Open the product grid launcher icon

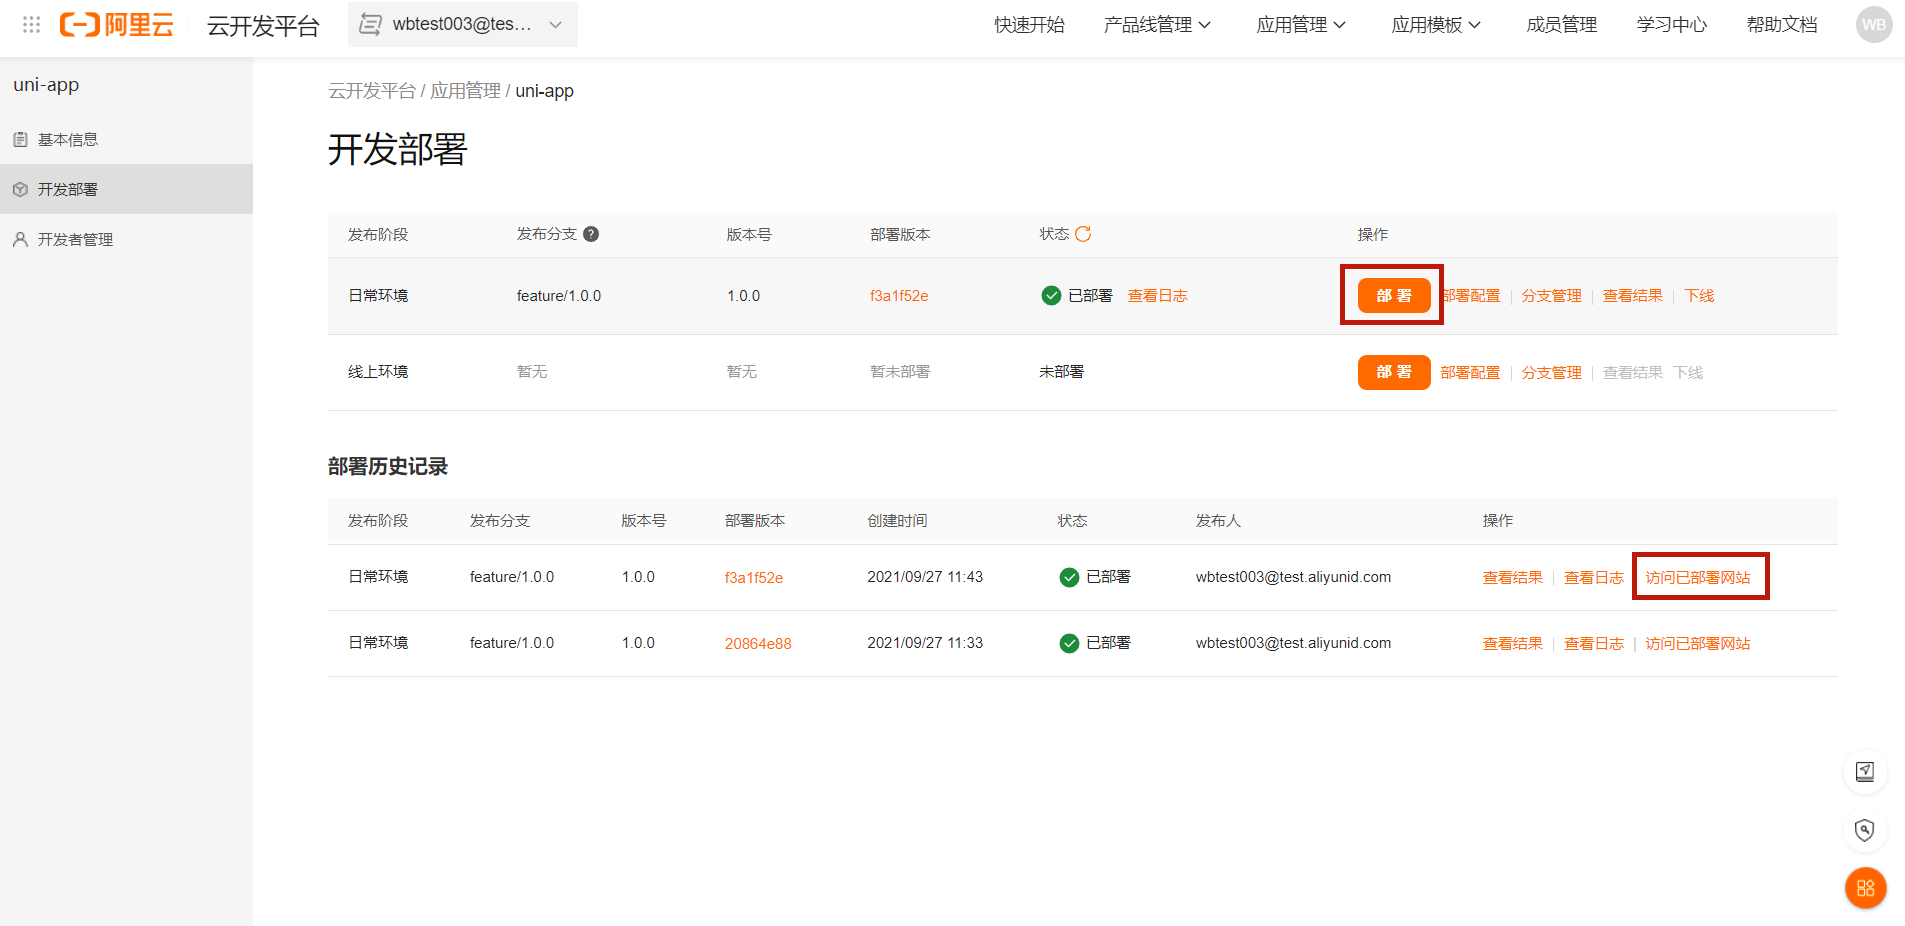[31, 25]
